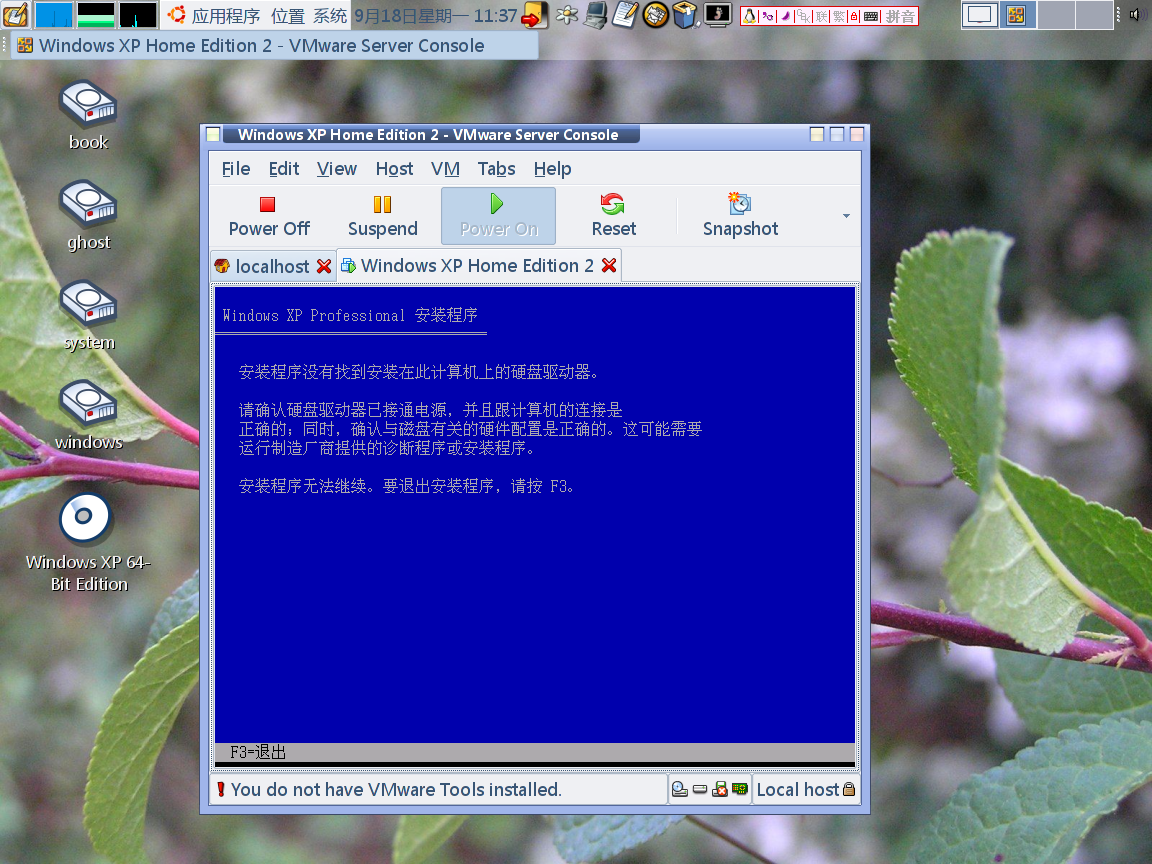Viewport: 1152px width, 864px height.
Task: Close the localhost tab with its X
Action: coord(324,266)
